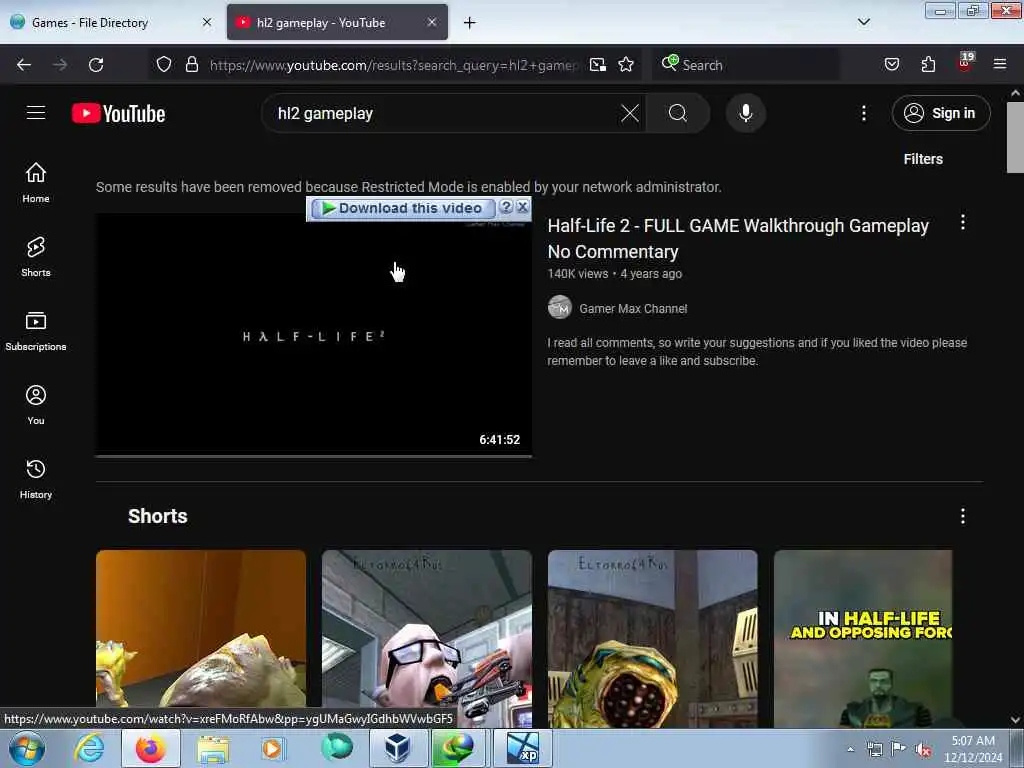The width and height of the screenshot is (1024, 768).
Task: Open the Windows Start button
Action: tap(27, 748)
